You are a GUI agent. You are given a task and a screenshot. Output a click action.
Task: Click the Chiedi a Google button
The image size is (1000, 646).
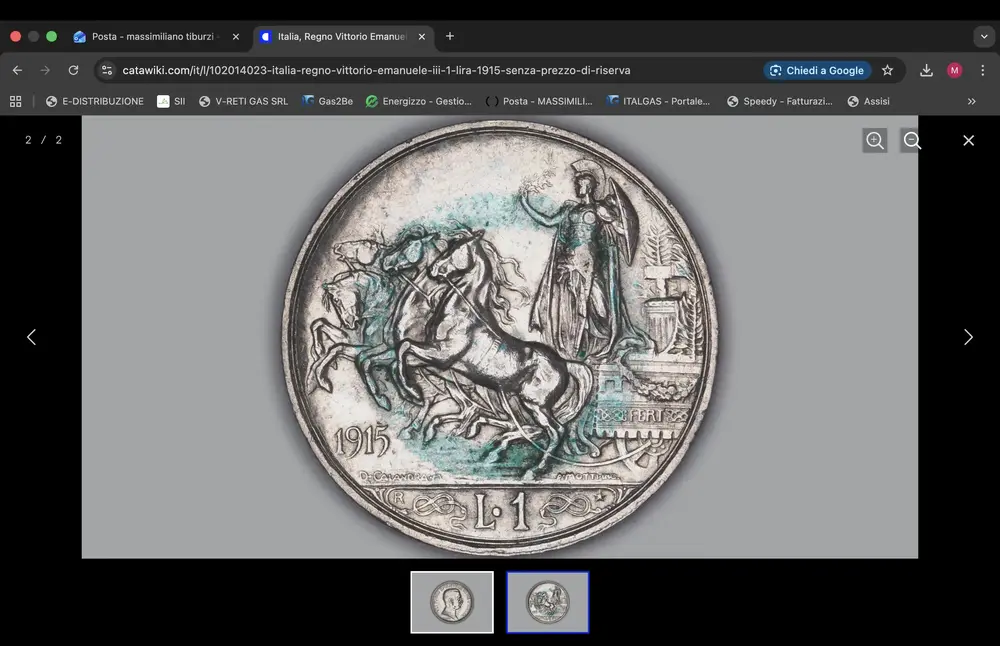pos(817,70)
